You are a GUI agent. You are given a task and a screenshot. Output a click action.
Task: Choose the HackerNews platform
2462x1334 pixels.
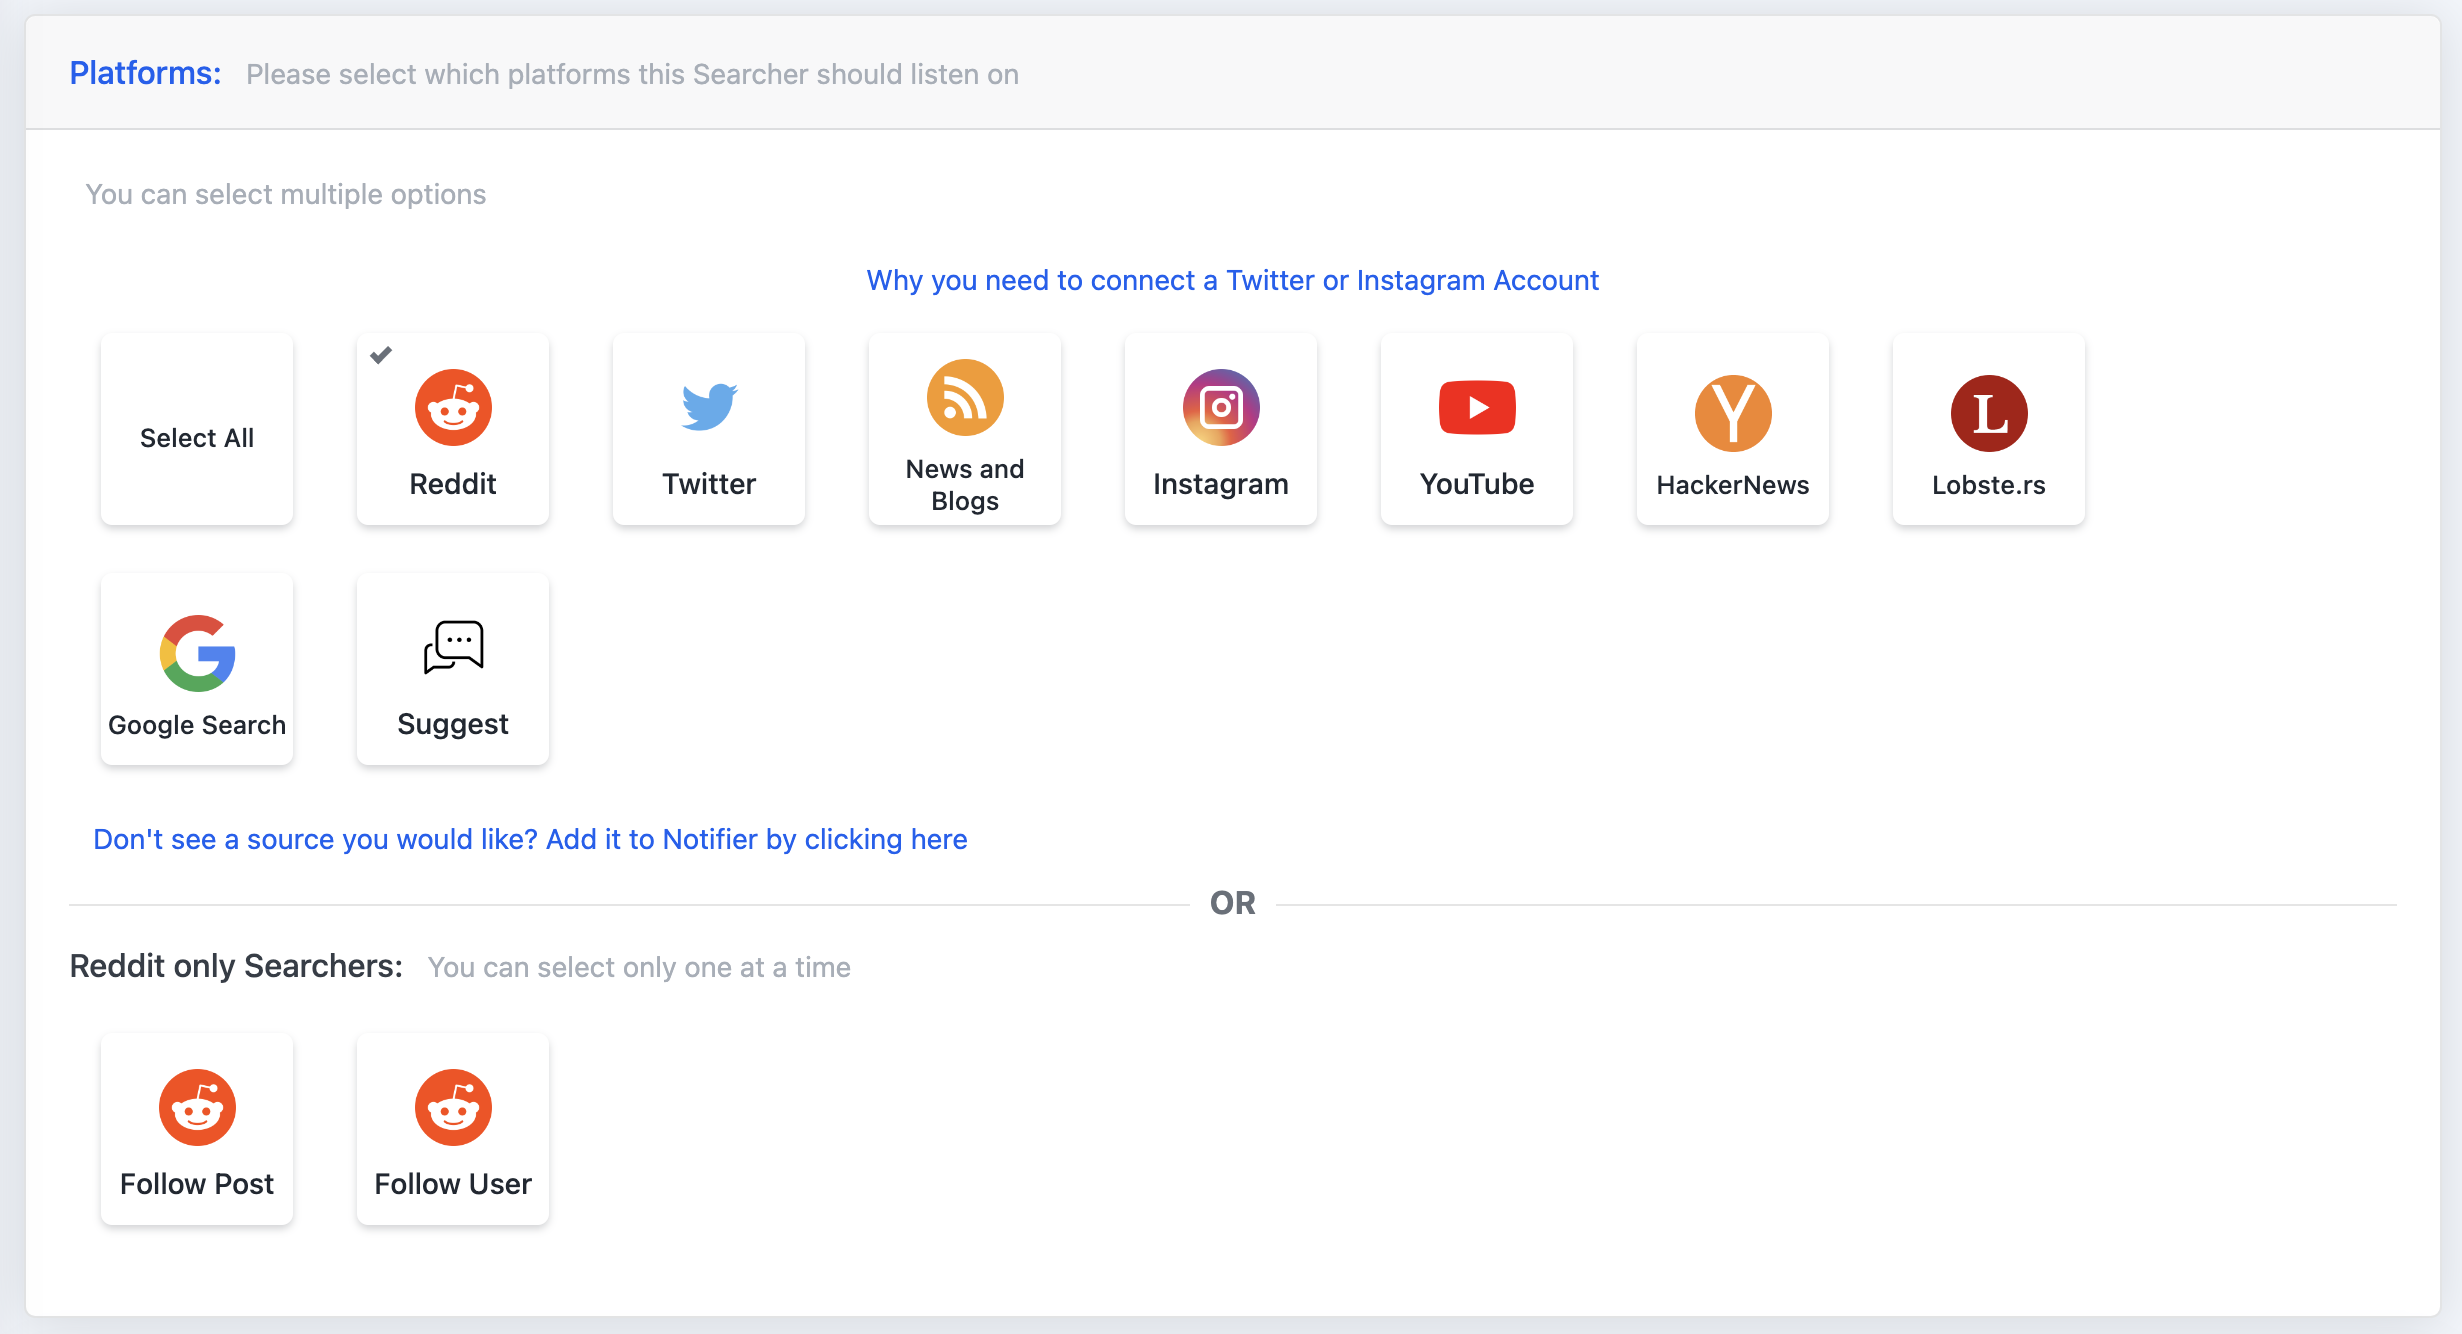[x=1732, y=429]
